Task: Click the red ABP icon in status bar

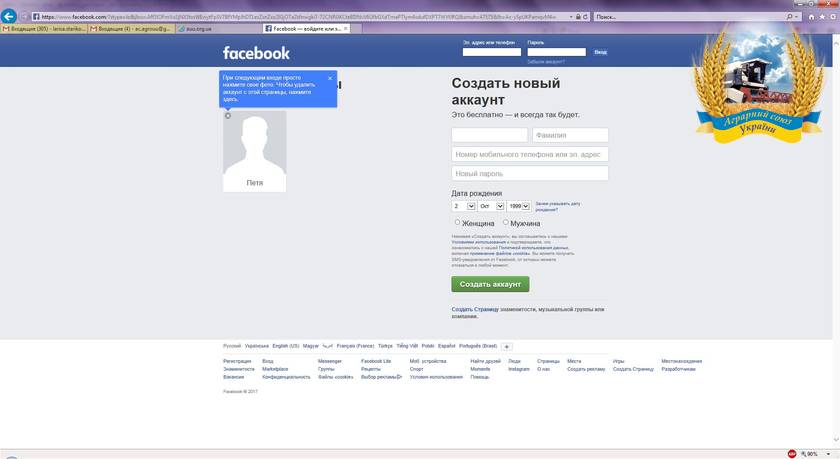Action: coord(792,454)
